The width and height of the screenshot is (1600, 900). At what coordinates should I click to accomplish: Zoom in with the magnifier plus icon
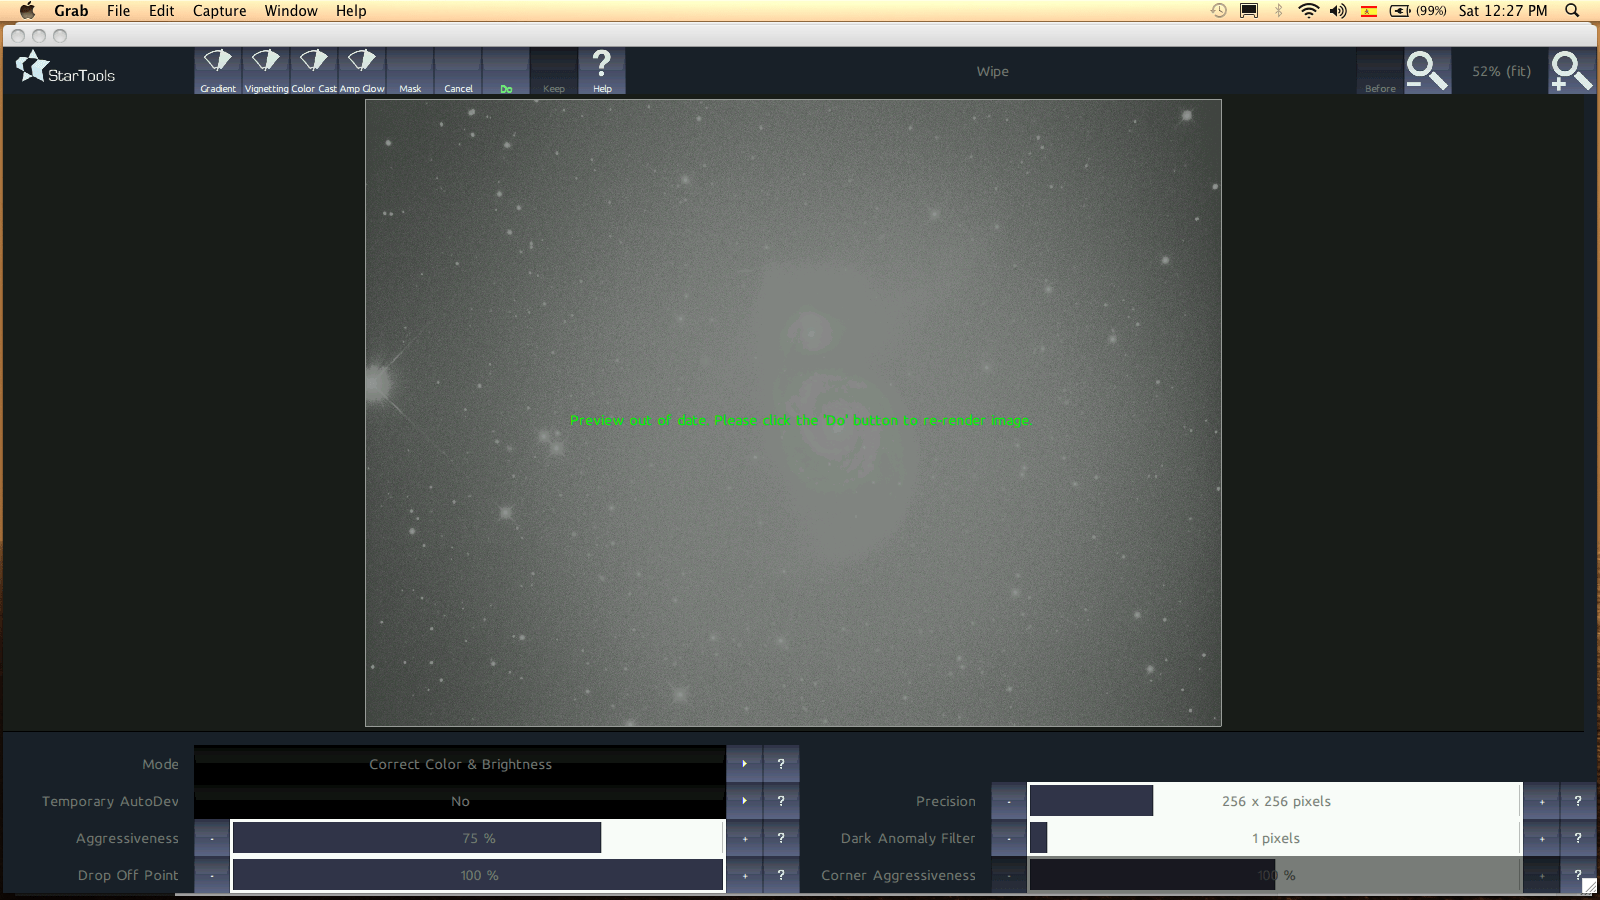(x=1571, y=71)
